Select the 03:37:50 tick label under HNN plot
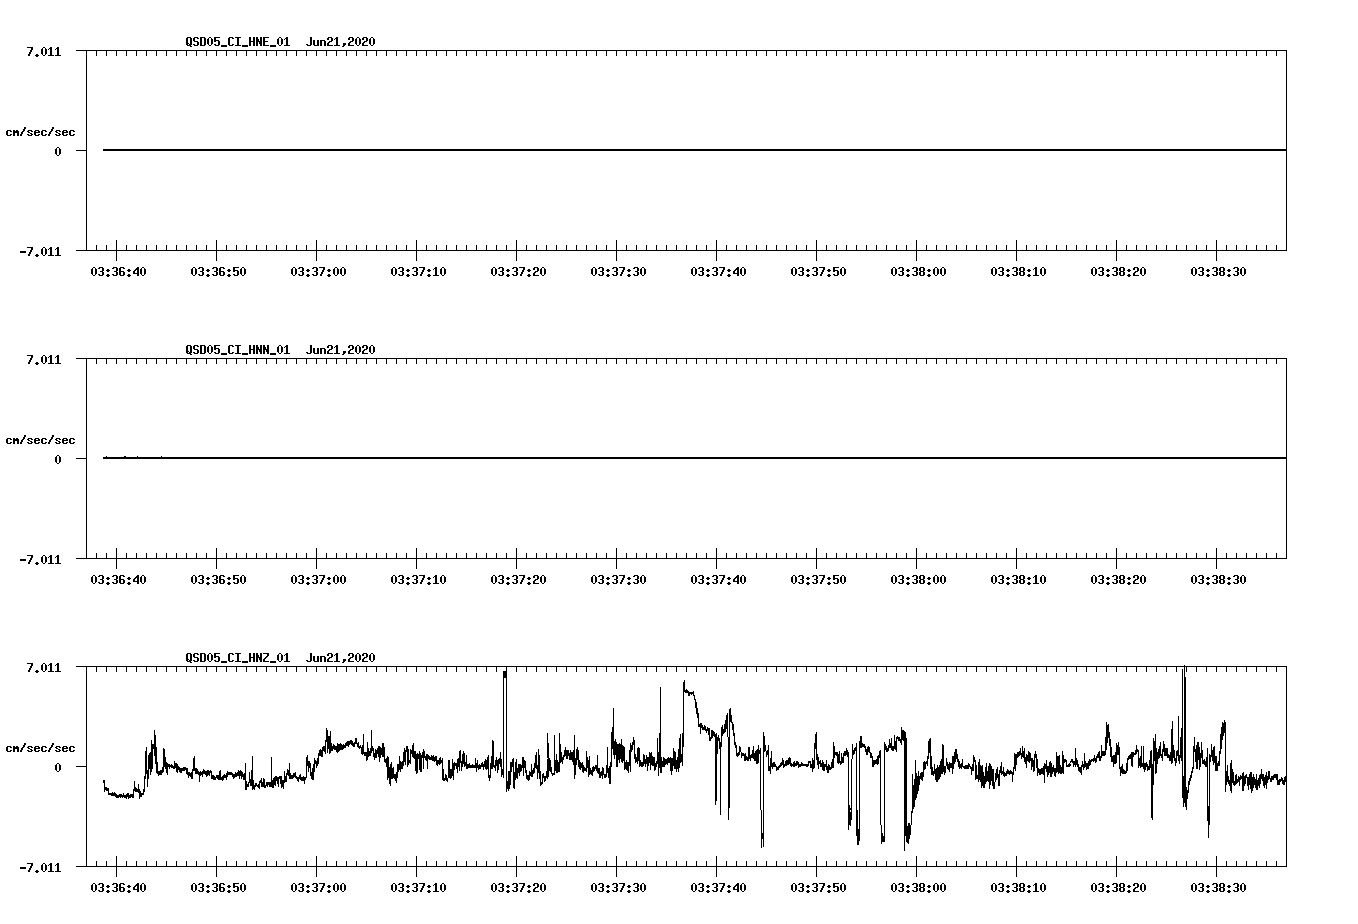This screenshot has width=1358, height=924. point(818,579)
